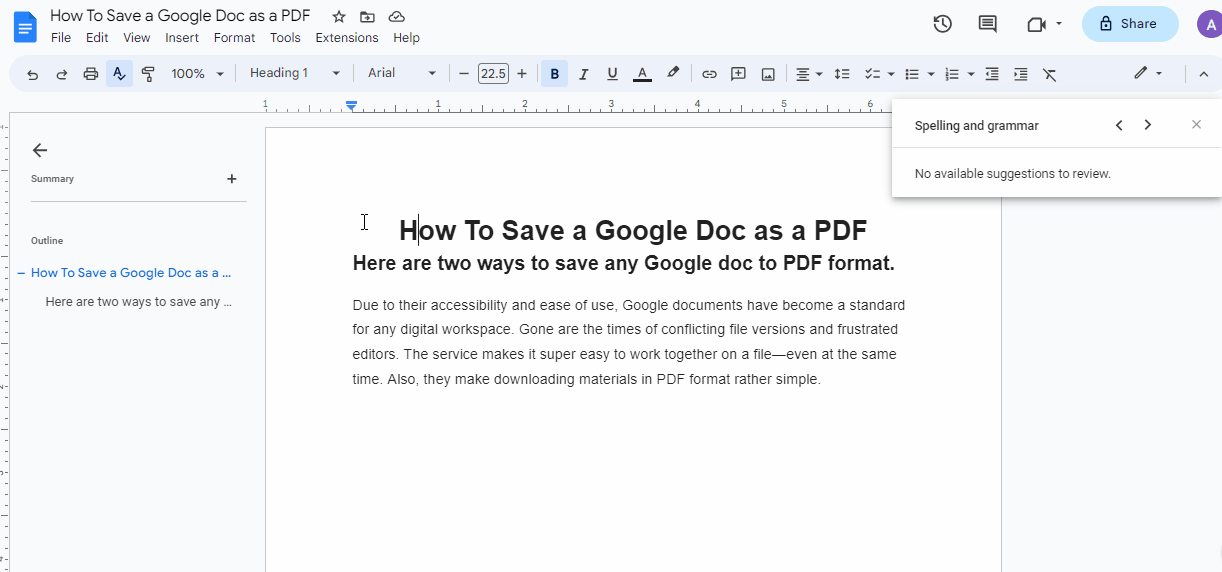Insert a checklist
The height and width of the screenshot is (572, 1222).
point(872,74)
